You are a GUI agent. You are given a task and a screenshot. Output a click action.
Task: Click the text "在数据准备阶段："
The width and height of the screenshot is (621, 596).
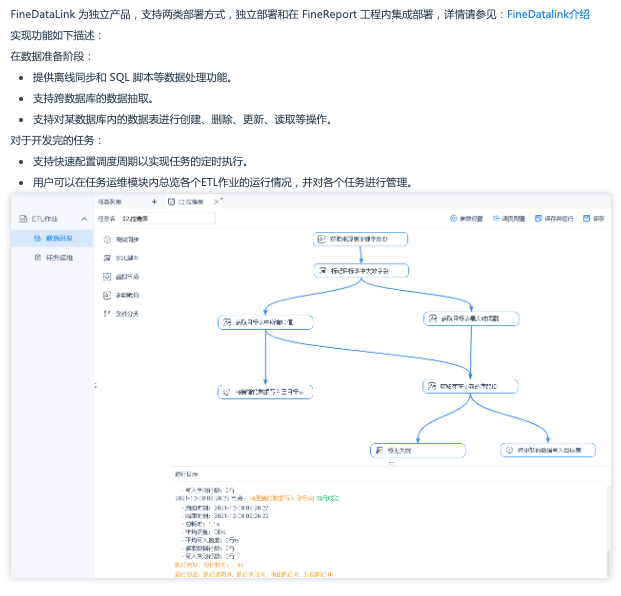coord(51,57)
